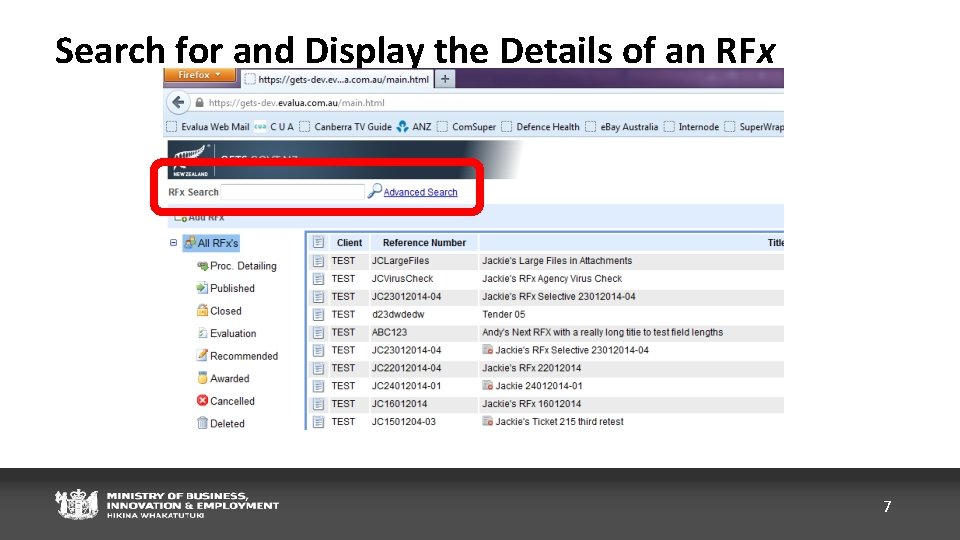The width and height of the screenshot is (960, 540).
Task: Open Jackie's RFx 16012014 title
Action: click(x=531, y=404)
